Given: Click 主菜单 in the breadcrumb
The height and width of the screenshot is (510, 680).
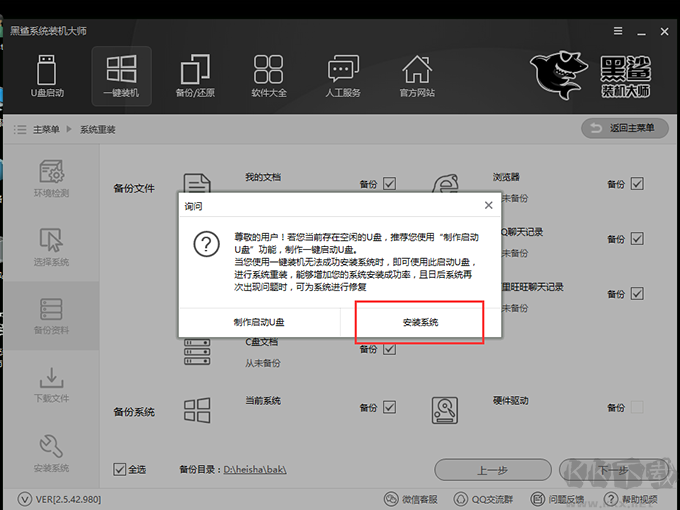Looking at the screenshot, I should (46, 129).
